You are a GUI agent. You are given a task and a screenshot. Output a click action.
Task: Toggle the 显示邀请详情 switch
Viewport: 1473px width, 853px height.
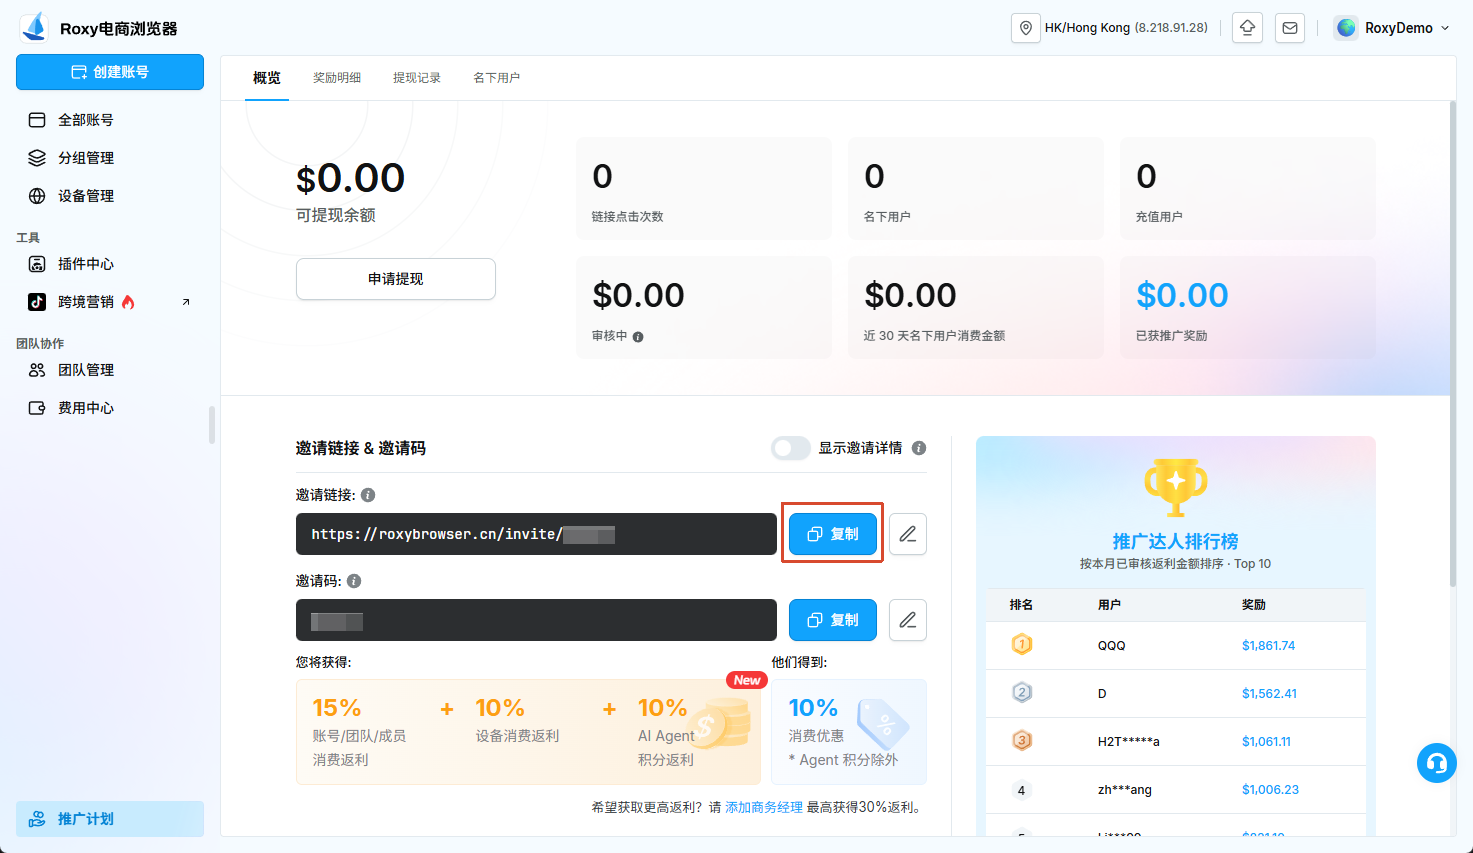[790, 448]
